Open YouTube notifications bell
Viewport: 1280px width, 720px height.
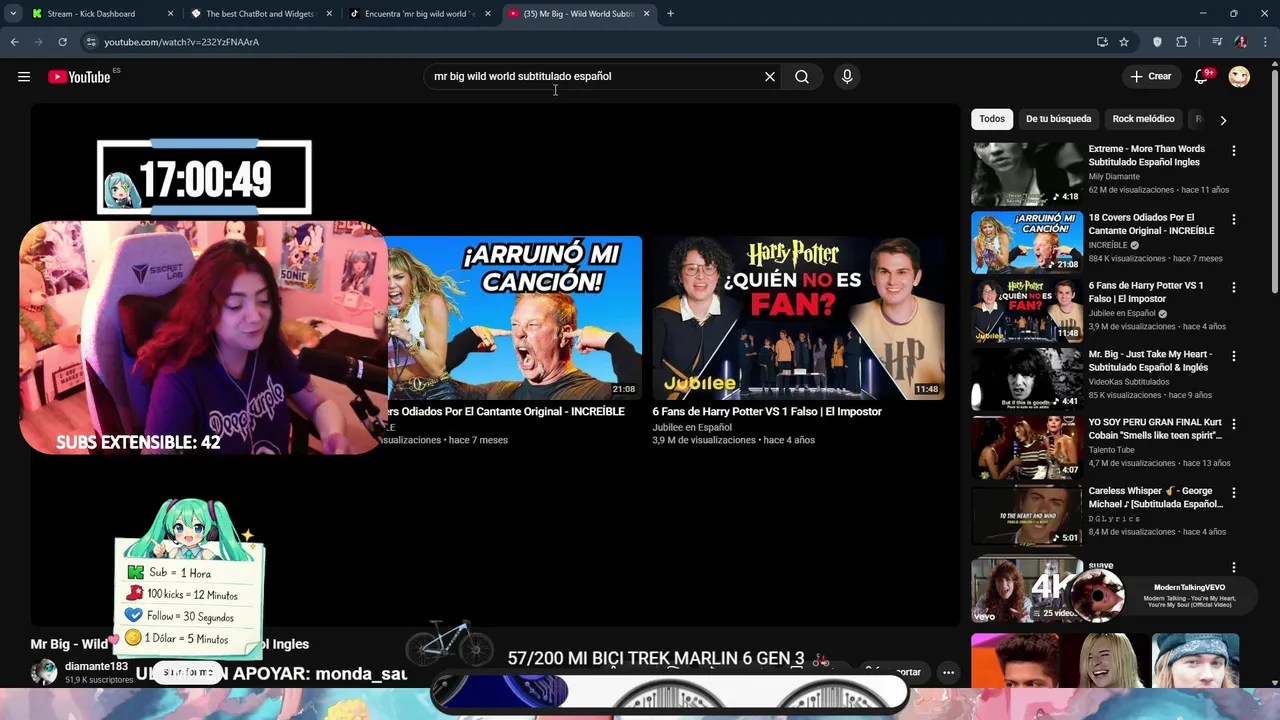(1202, 77)
